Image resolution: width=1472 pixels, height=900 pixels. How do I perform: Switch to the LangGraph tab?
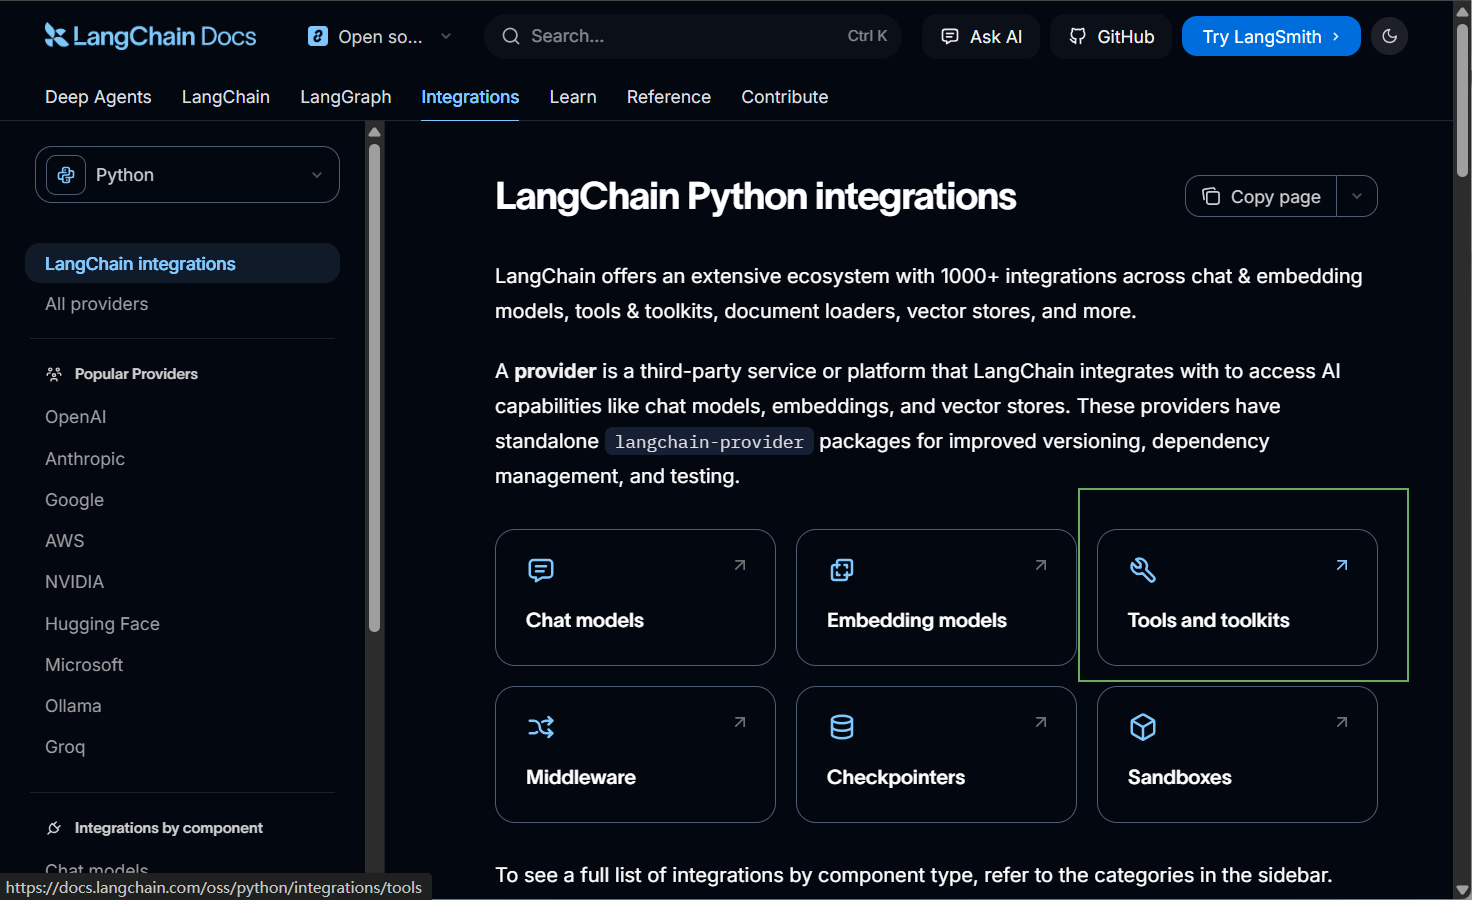345,97
